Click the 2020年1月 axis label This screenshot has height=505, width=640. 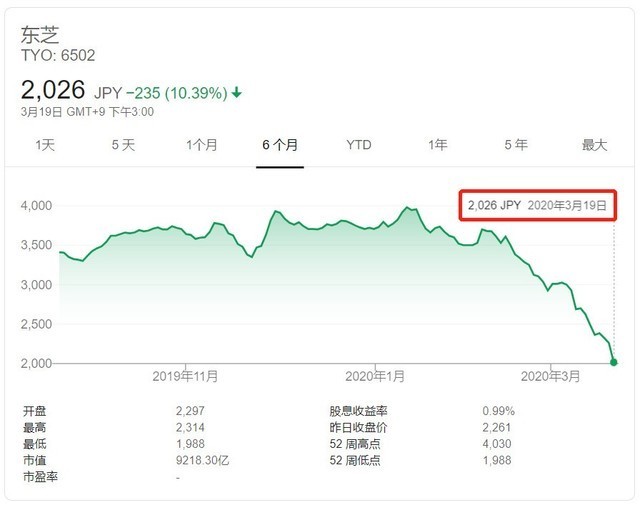(x=375, y=376)
